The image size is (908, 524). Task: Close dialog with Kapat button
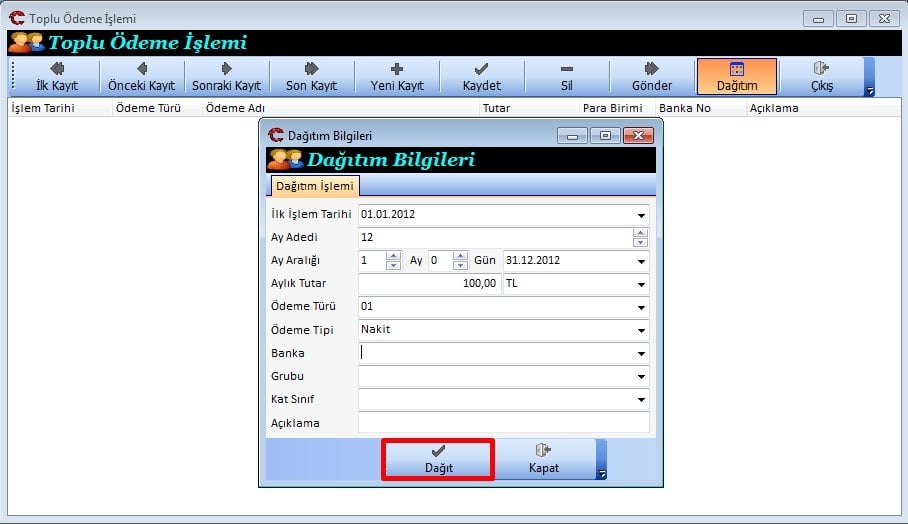(544, 459)
